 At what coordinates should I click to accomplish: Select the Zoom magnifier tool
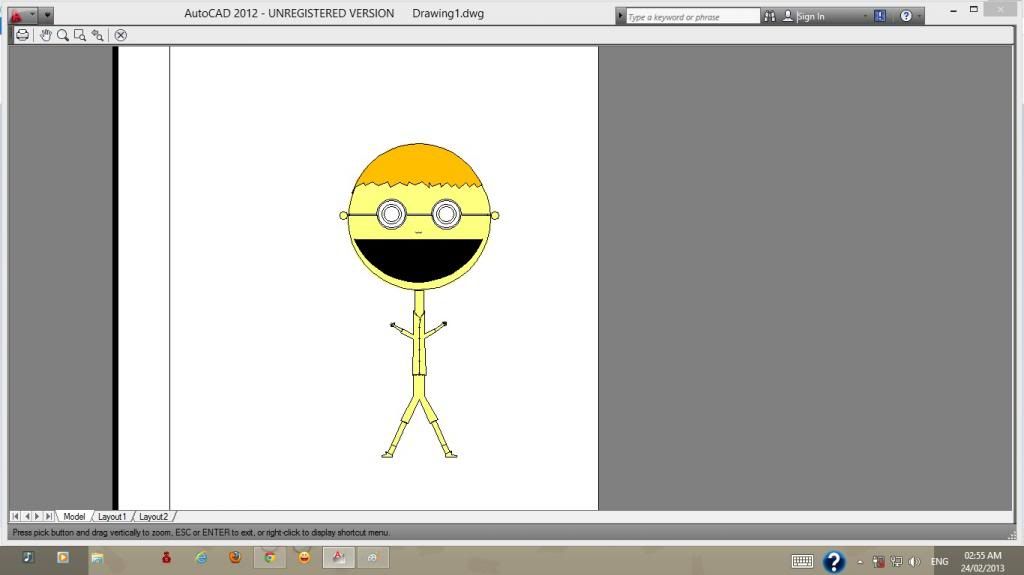63,35
